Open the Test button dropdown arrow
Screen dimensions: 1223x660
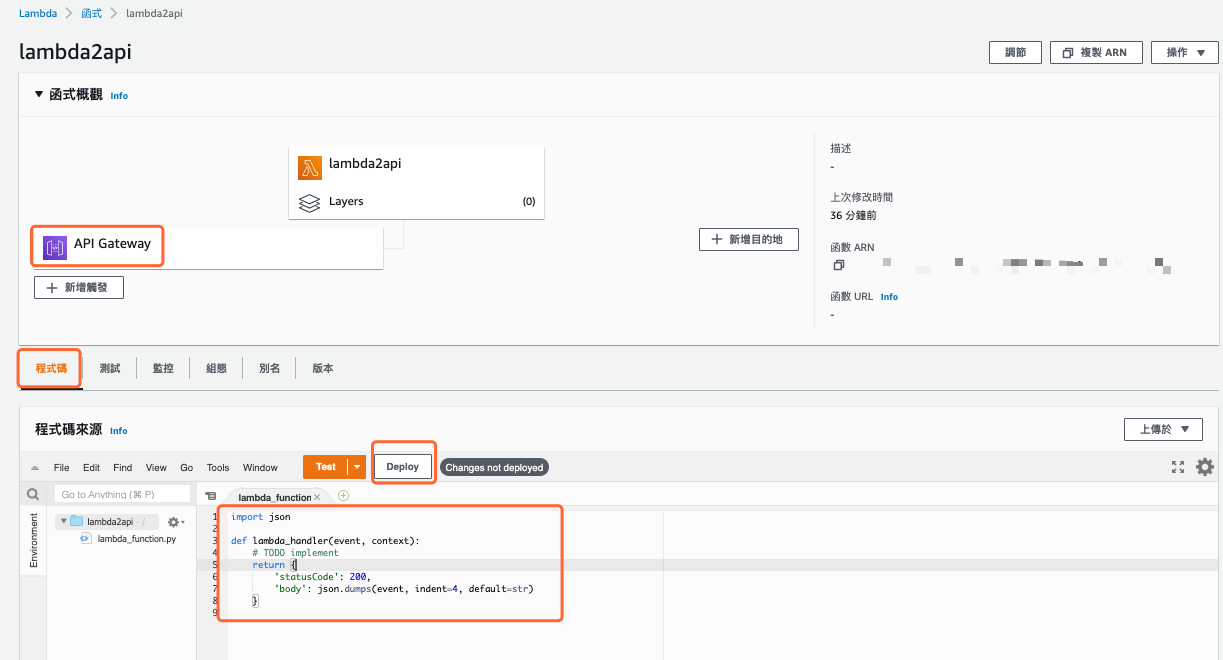(x=357, y=467)
